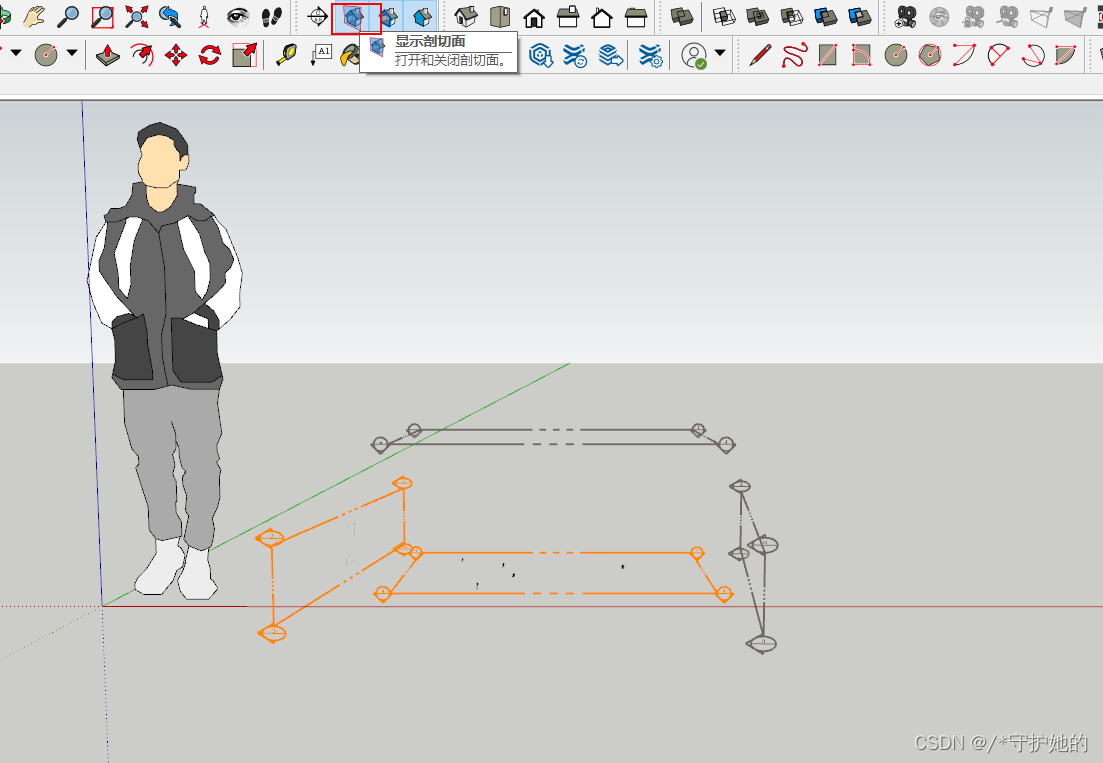Select the Freehand drawing tool
1103x763 pixels.
(x=793, y=55)
